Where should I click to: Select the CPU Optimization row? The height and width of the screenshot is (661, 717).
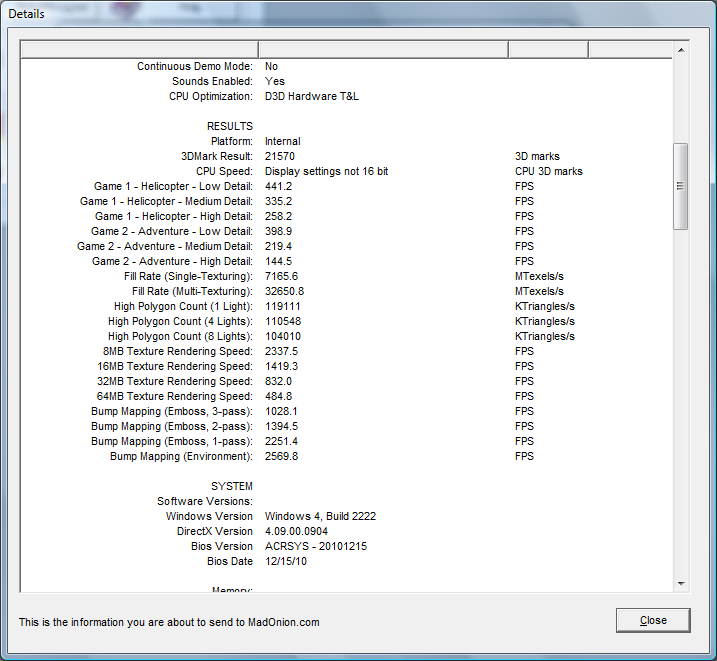[x=211, y=97]
